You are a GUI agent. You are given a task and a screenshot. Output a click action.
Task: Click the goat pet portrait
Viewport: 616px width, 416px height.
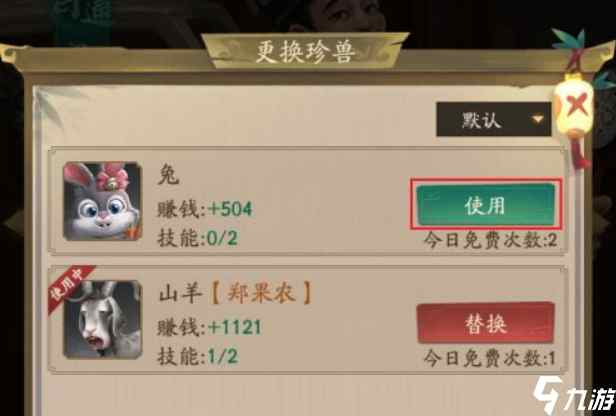(x=102, y=319)
